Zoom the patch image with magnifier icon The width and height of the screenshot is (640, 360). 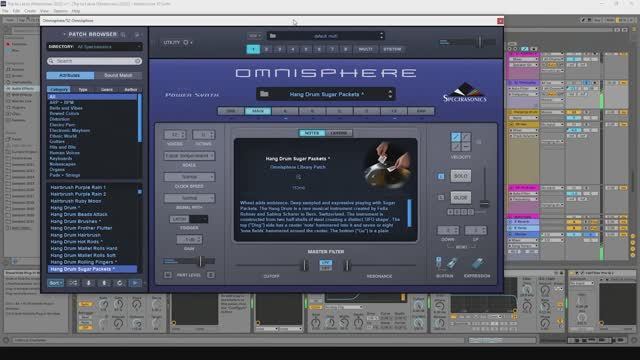[x=298, y=177]
